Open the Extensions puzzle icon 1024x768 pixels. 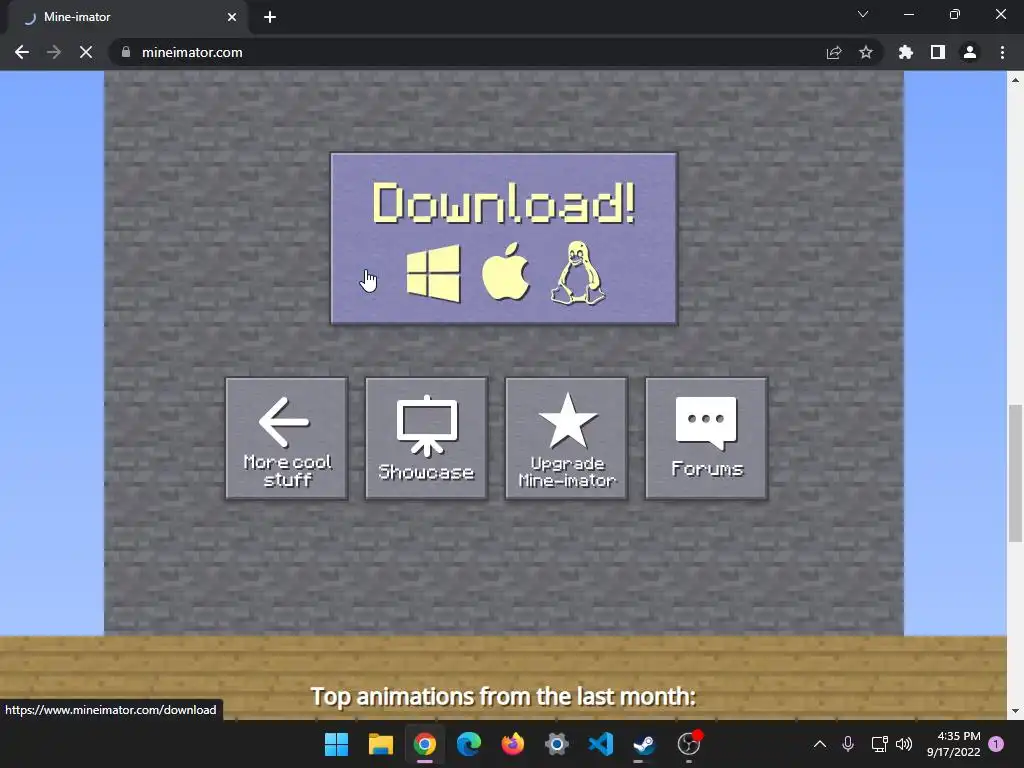coord(906,52)
